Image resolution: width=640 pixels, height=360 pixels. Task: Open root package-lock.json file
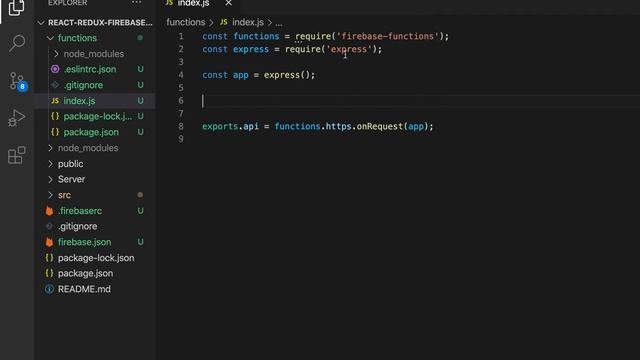tap(96, 258)
